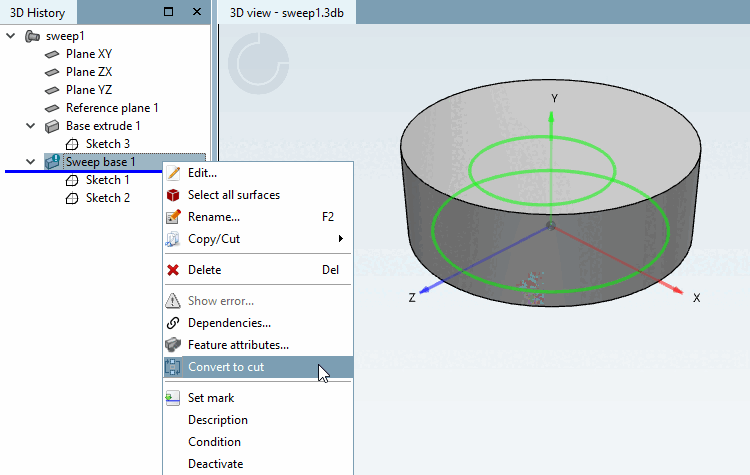Click the Feature attributes icon
This screenshot has height=475, width=750.
tap(173, 345)
